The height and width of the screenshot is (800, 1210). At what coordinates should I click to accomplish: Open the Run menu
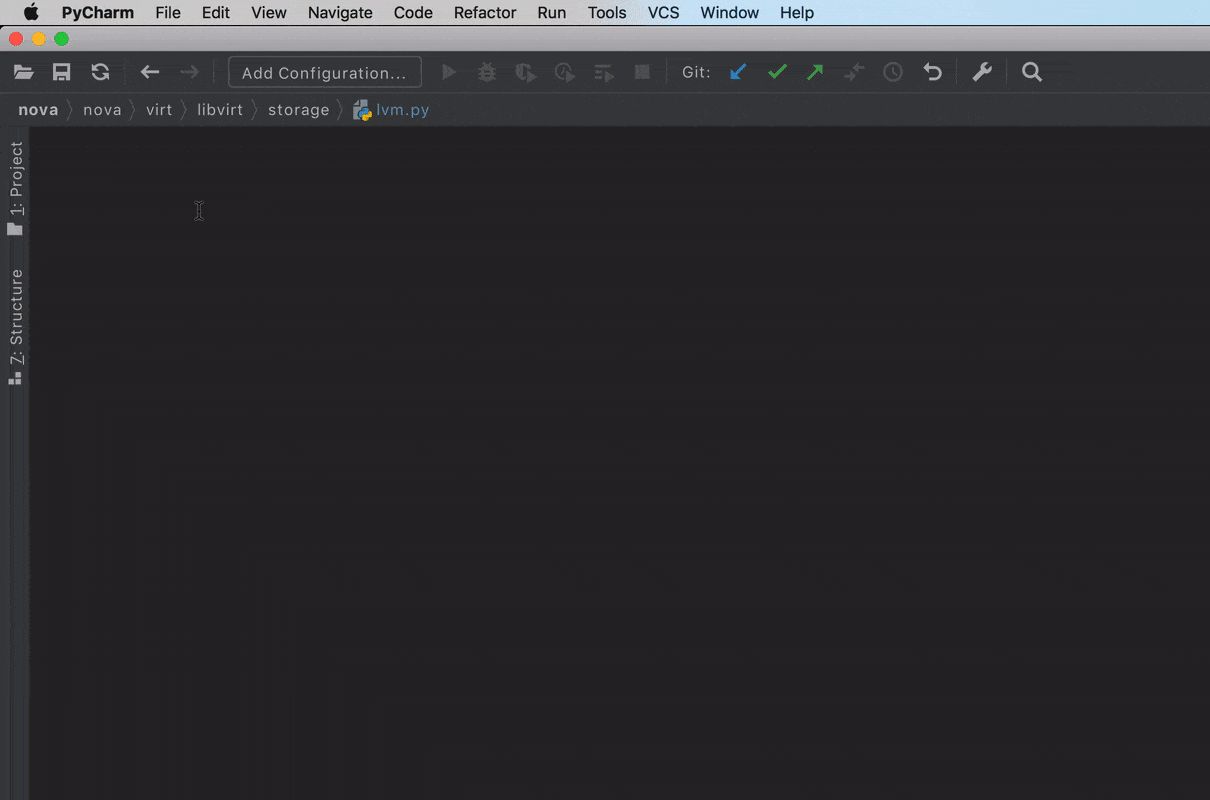point(552,13)
